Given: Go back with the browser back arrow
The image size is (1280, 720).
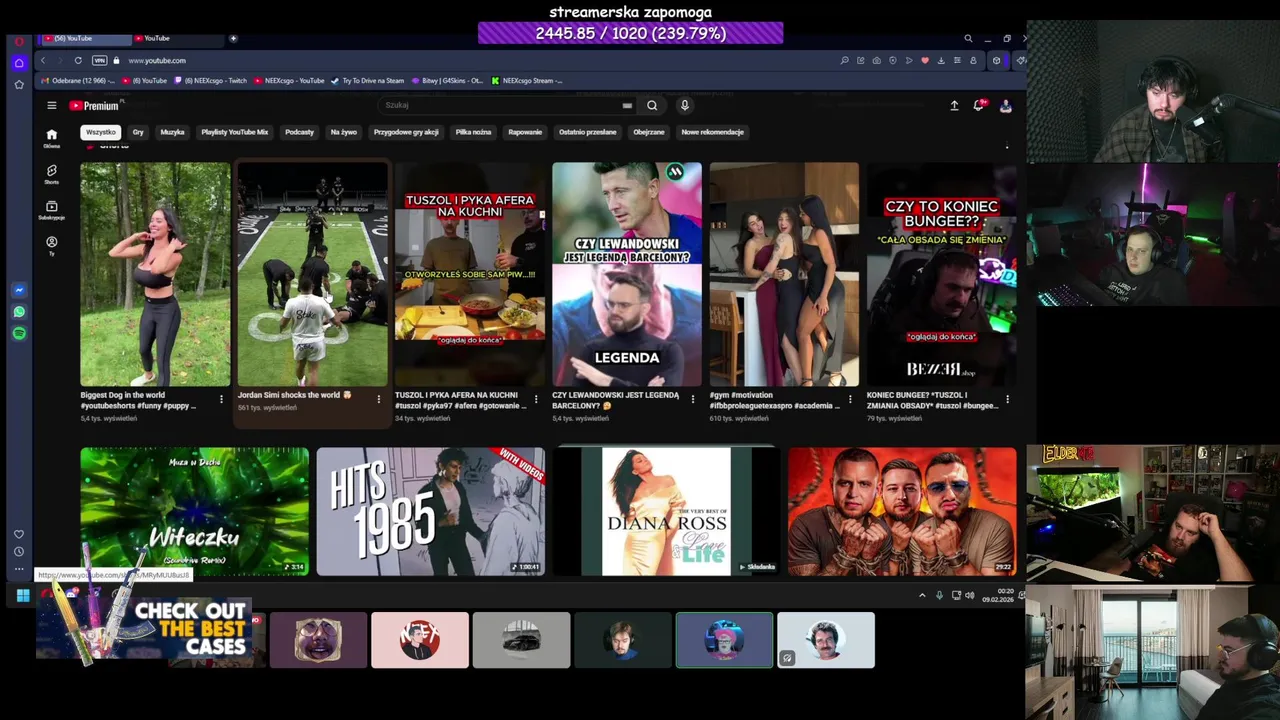Looking at the screenshot, I should click(43, 60).
